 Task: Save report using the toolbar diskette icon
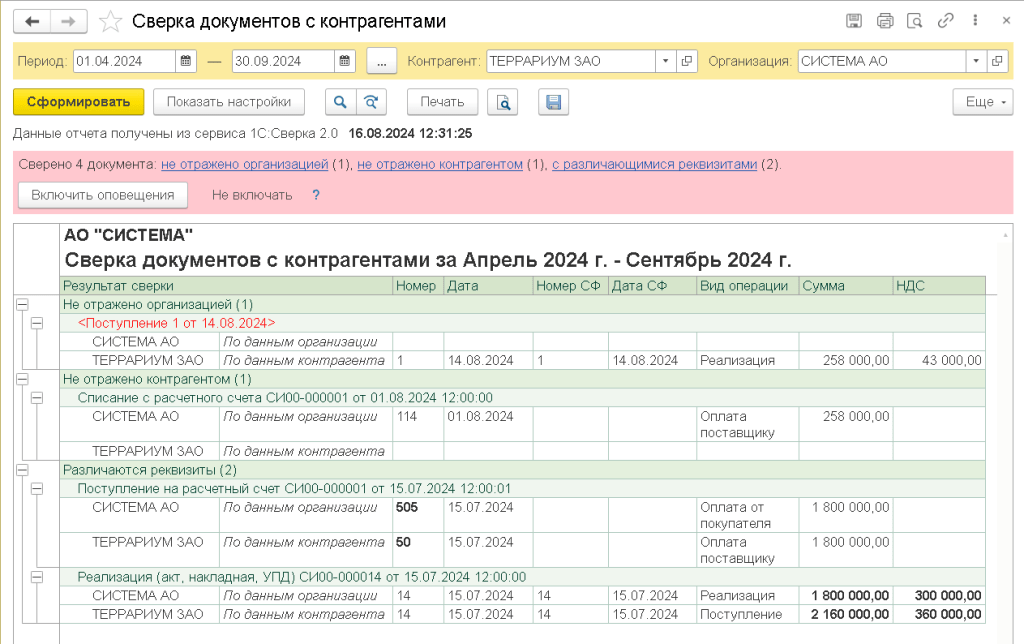pos(553,102)
